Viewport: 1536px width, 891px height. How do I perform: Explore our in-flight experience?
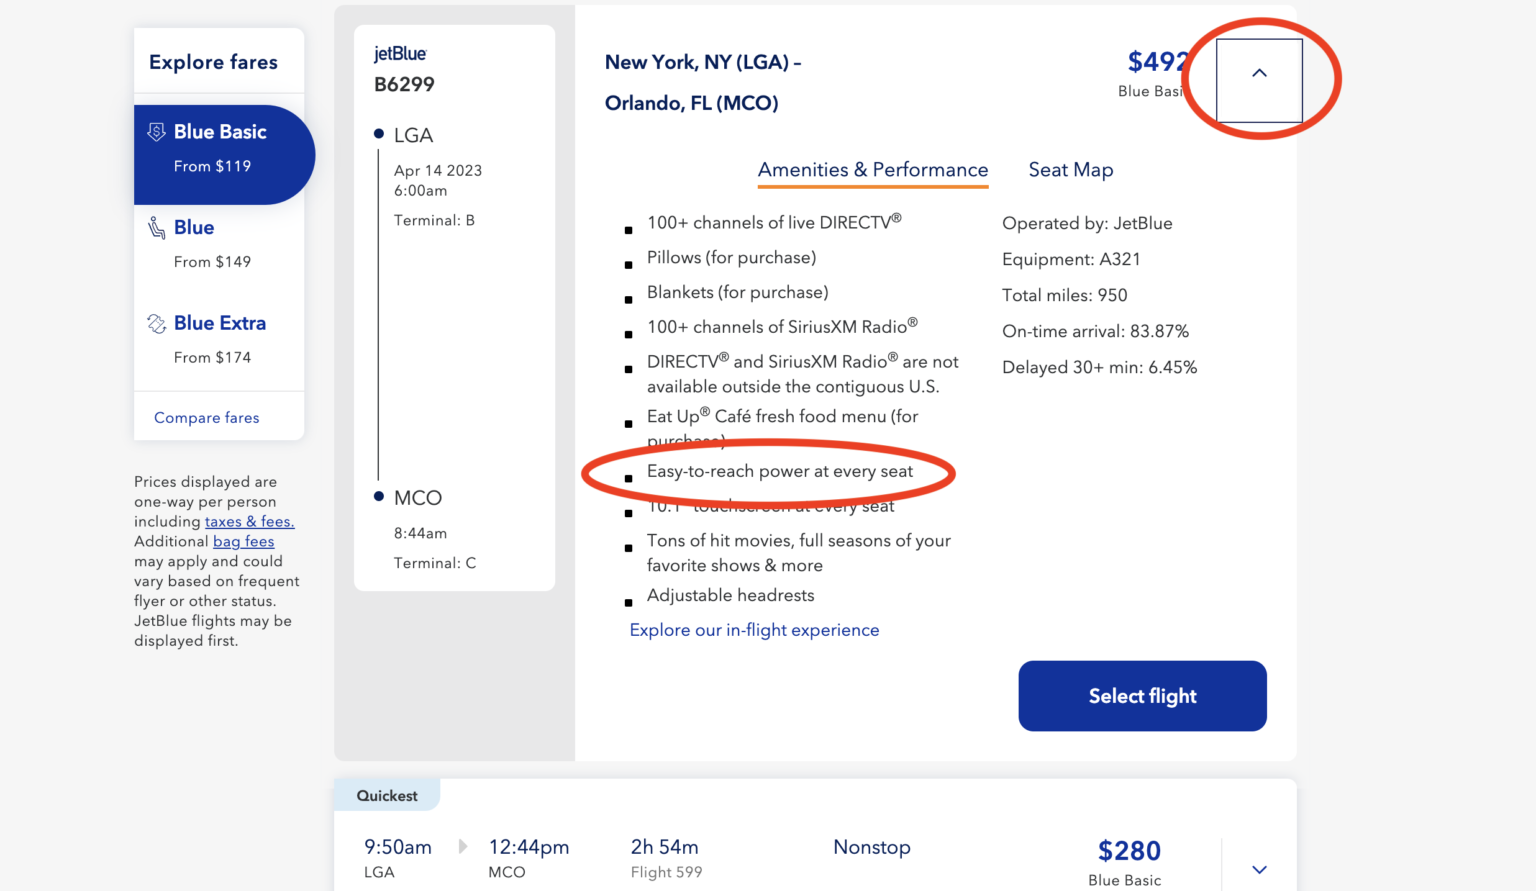(x=754, y=629)
